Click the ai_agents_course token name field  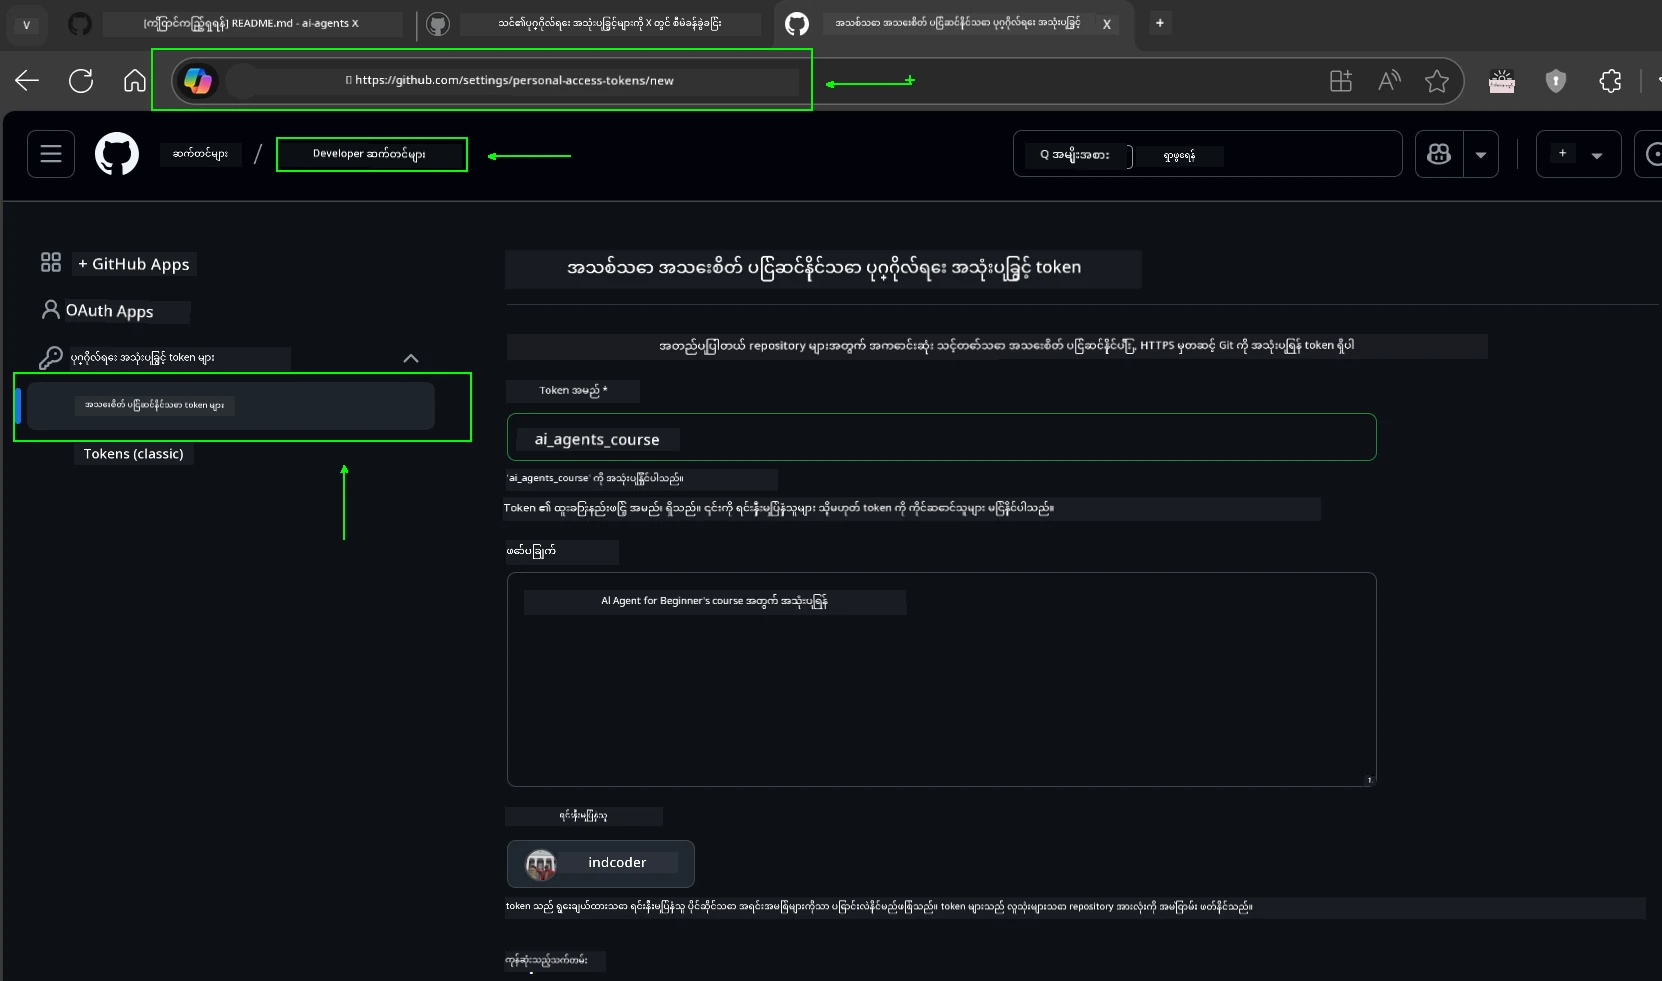point(940,438)
